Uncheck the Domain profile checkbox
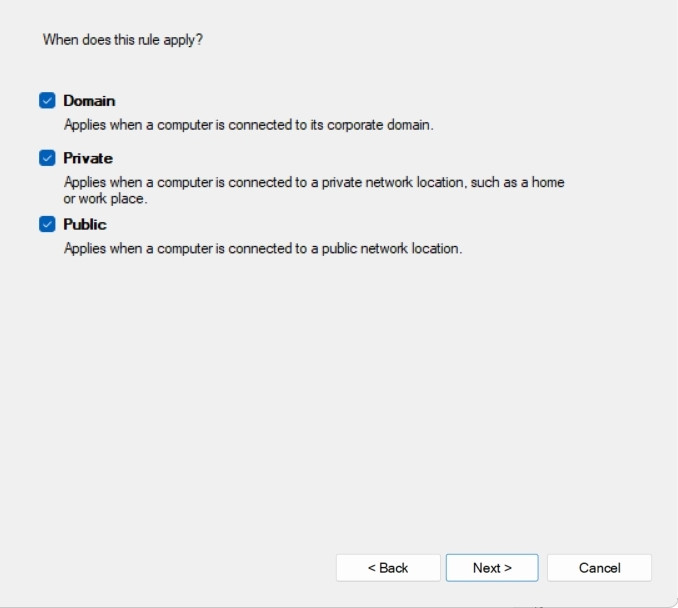Viewport: 678px width, 608px height. (x=47, y=100)
